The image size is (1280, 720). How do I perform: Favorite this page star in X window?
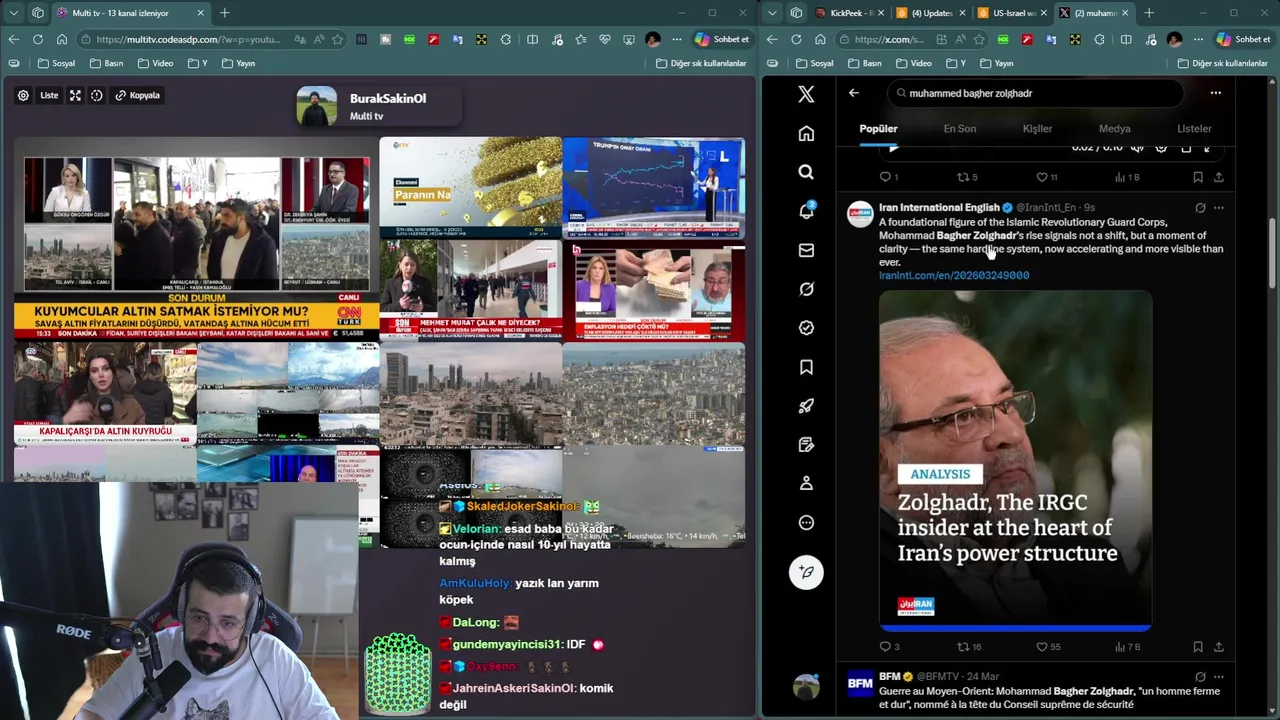(x=979, y=39)
